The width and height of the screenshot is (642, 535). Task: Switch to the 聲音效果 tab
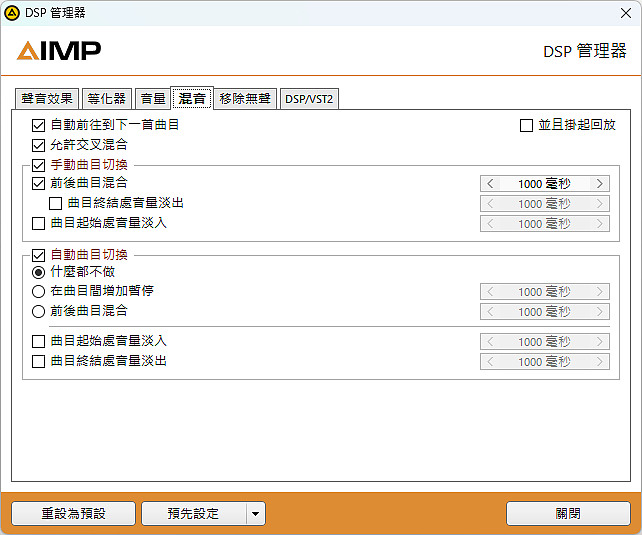(x=47, y=99)
